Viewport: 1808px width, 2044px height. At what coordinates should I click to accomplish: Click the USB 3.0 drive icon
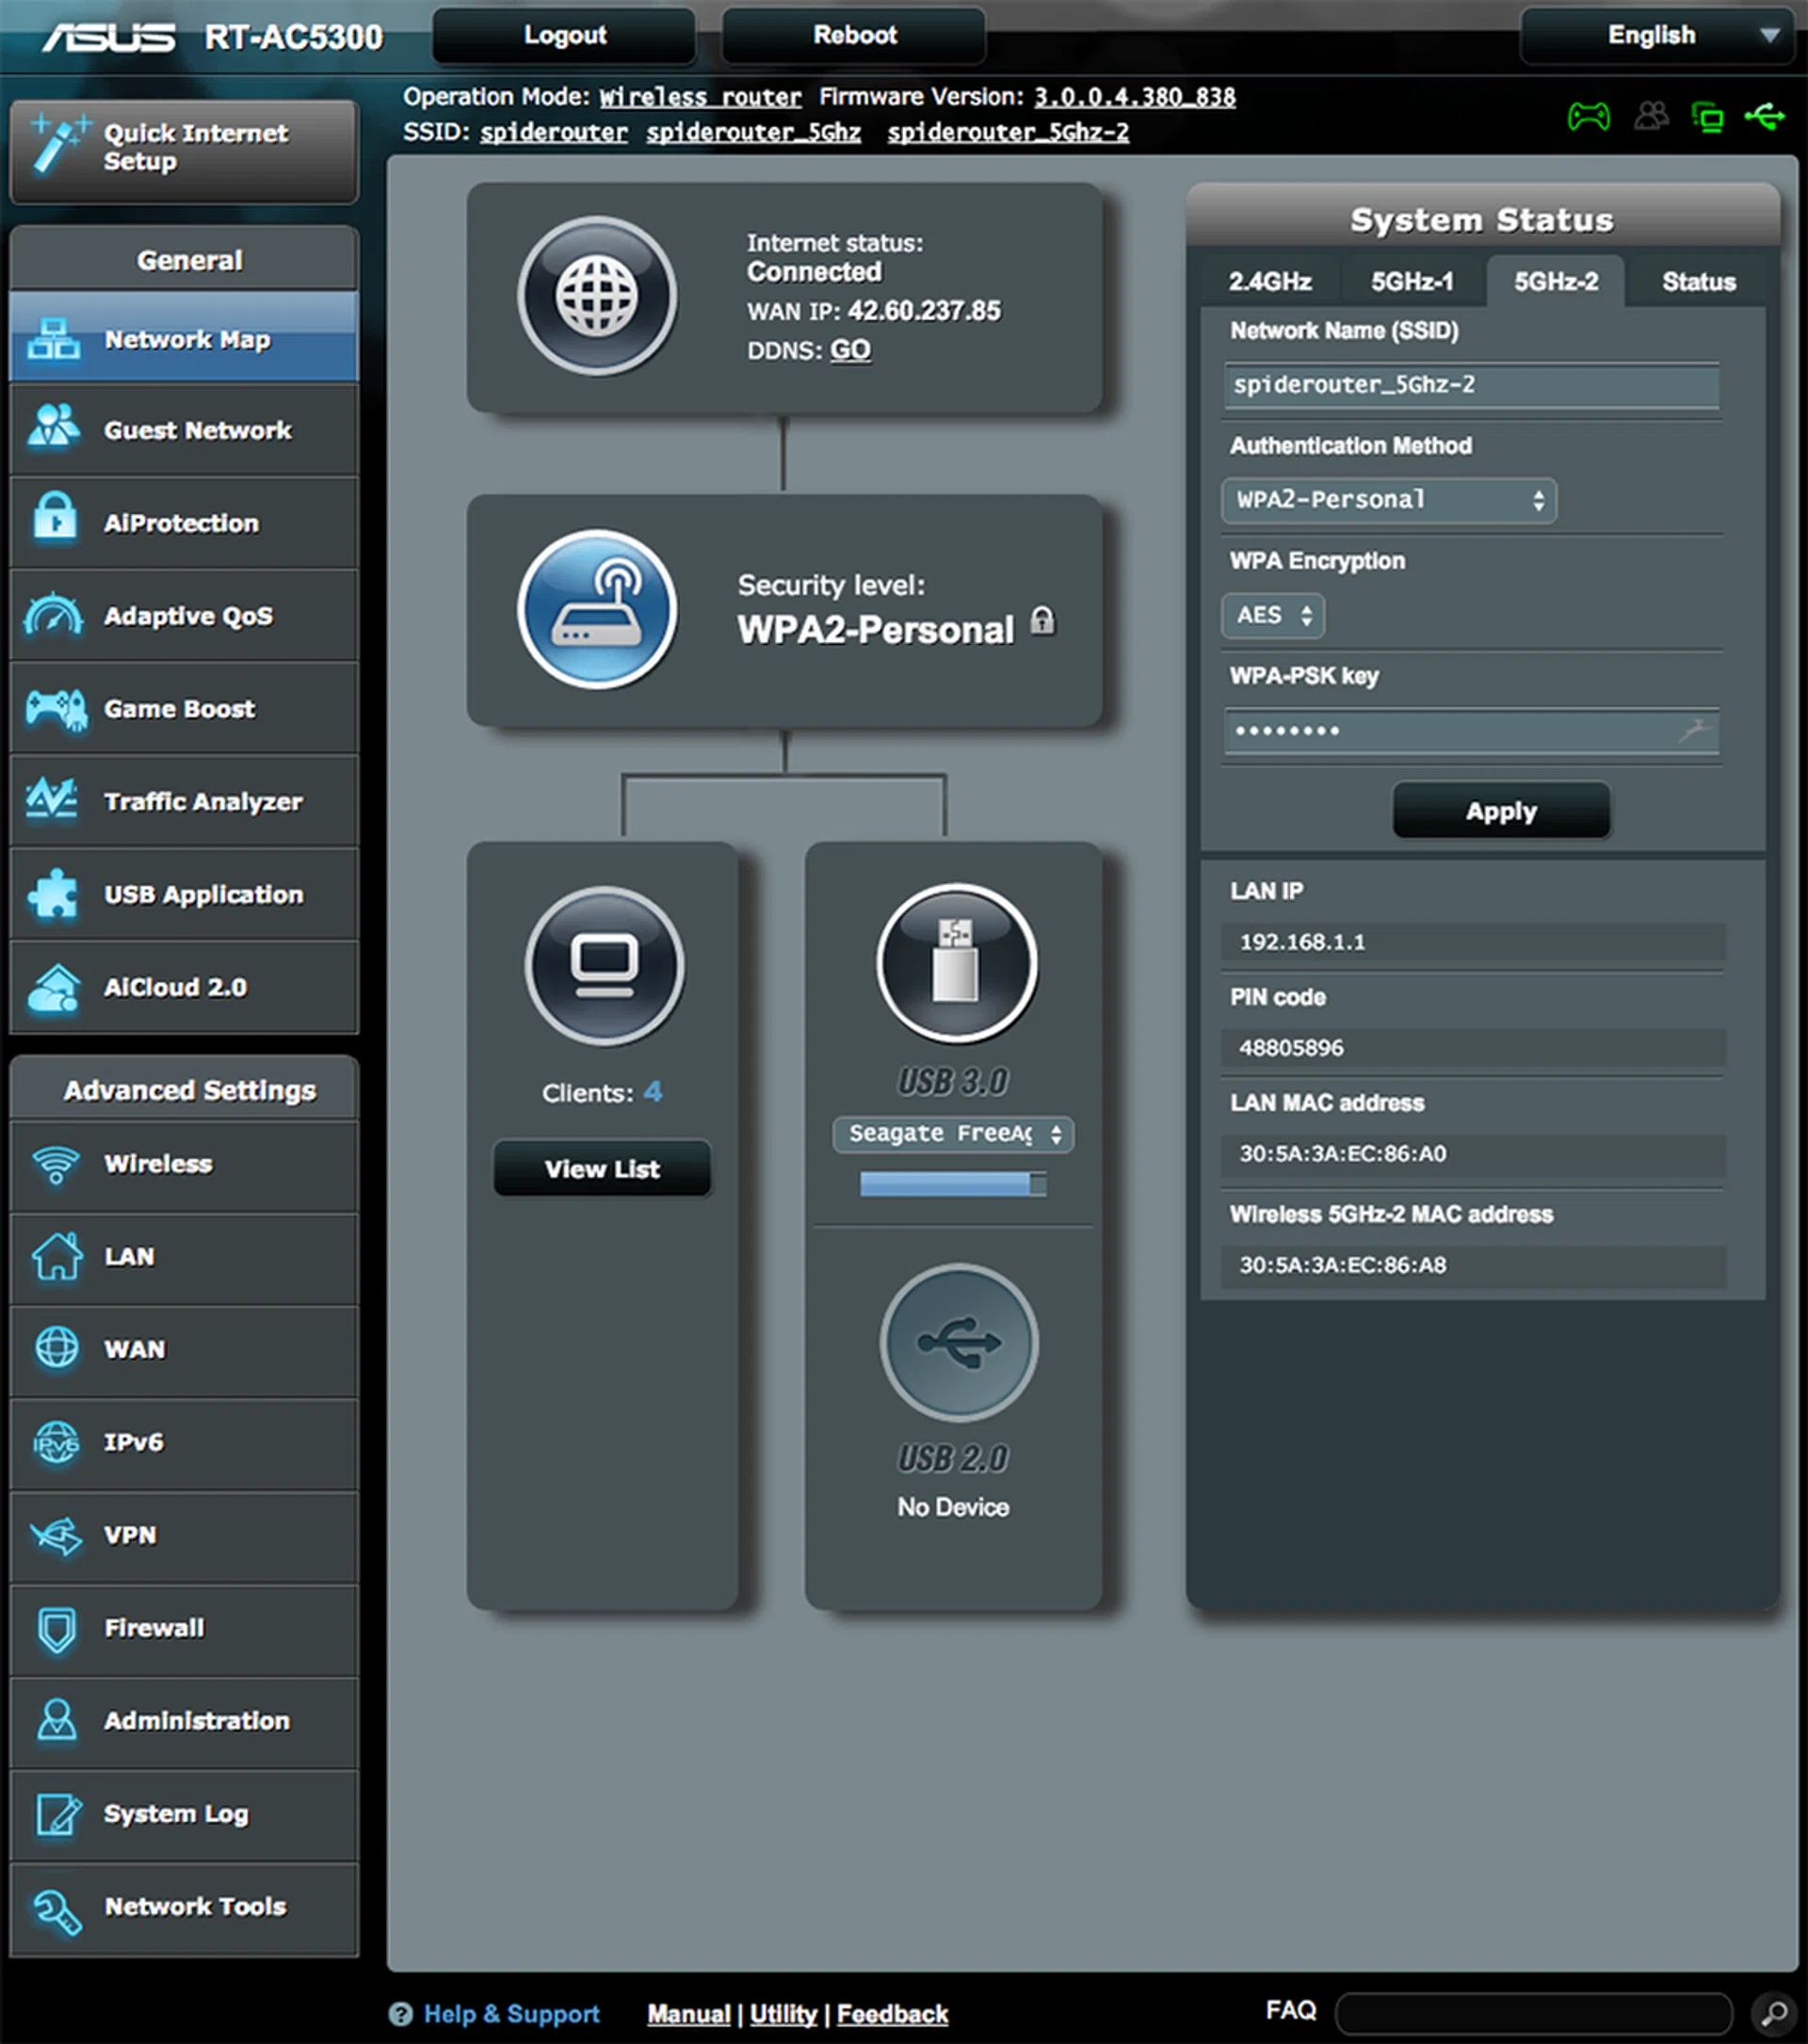[956, 963]
